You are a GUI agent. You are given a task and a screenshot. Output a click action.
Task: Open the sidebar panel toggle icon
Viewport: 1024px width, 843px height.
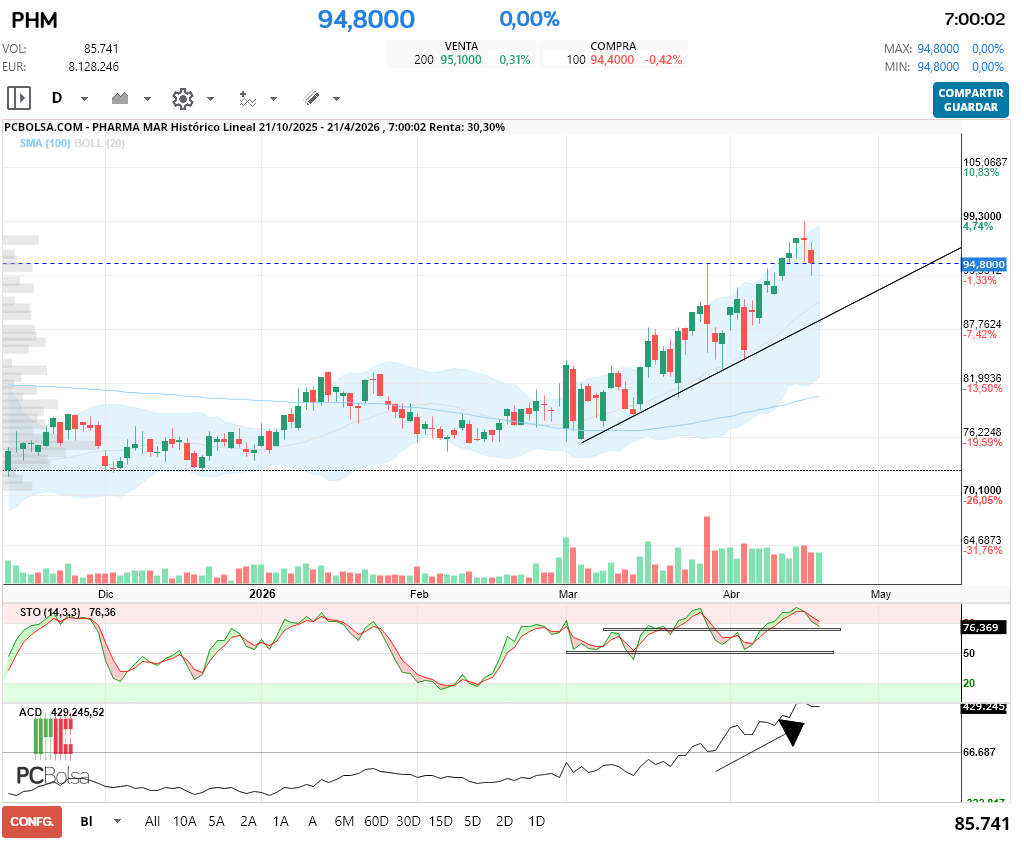click(x=18, y=97)
